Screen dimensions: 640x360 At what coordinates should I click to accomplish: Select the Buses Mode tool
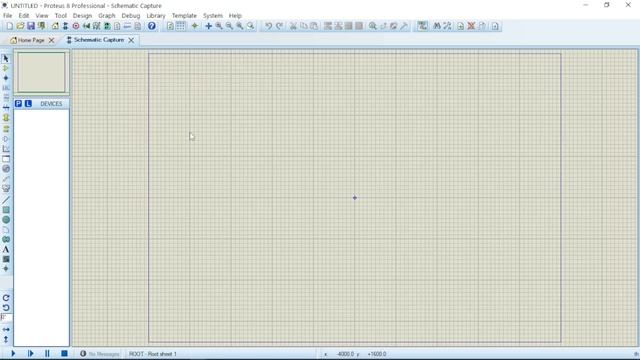tap(6, 107)
